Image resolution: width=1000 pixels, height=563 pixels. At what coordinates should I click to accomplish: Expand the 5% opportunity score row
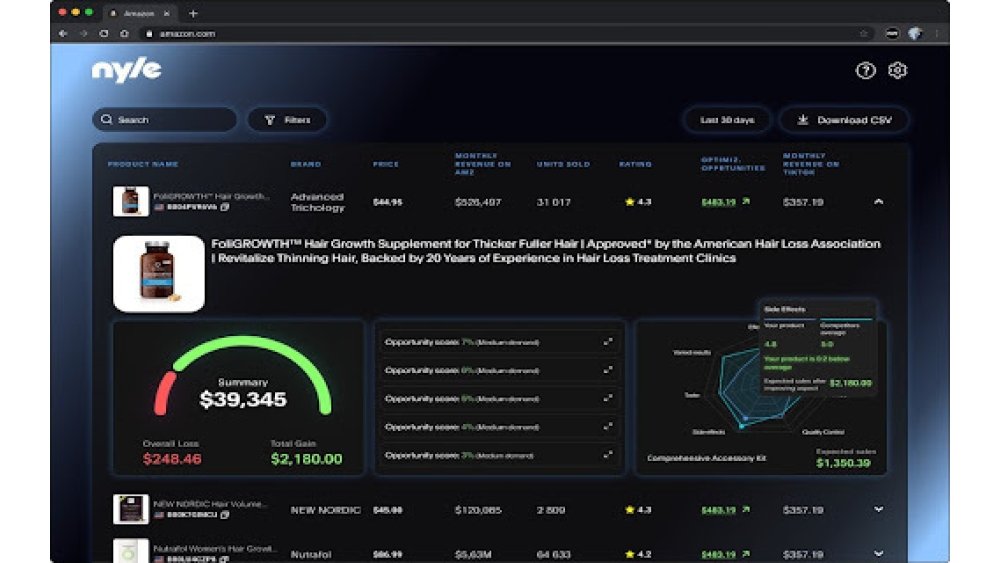[x=608, y=398]
